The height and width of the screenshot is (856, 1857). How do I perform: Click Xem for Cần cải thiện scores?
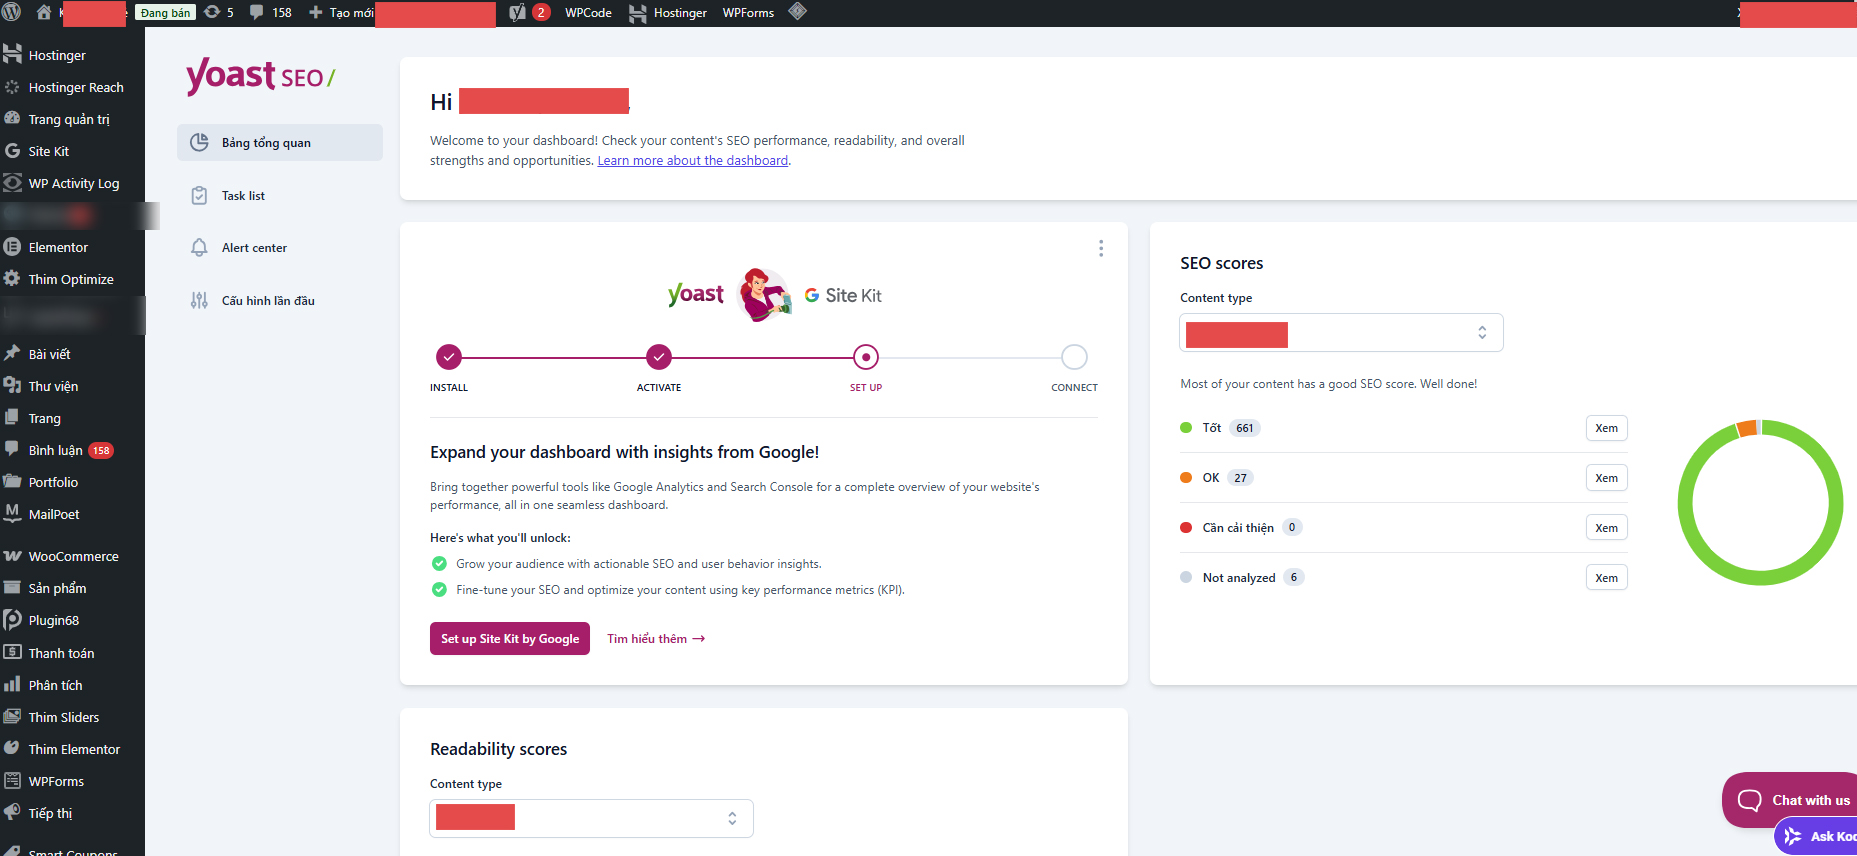click(1606, 528)
